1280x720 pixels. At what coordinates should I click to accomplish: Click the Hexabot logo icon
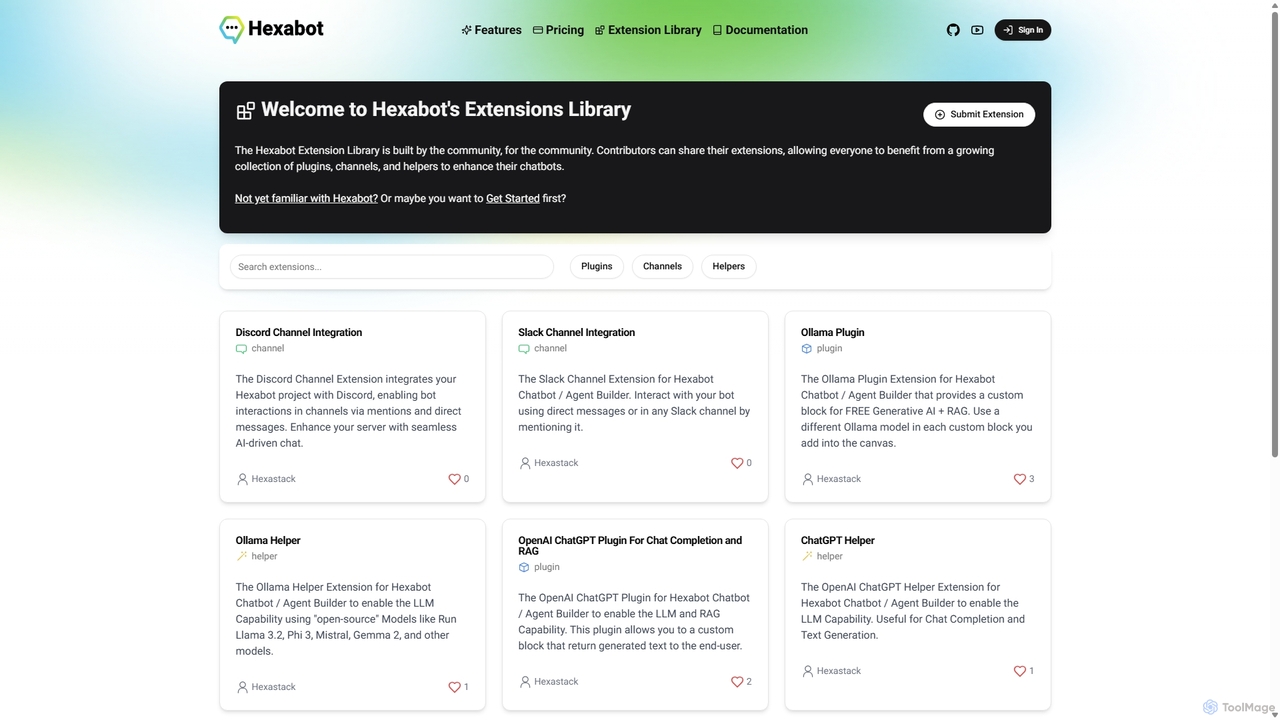pyautogui.click(x=231, y=29)
